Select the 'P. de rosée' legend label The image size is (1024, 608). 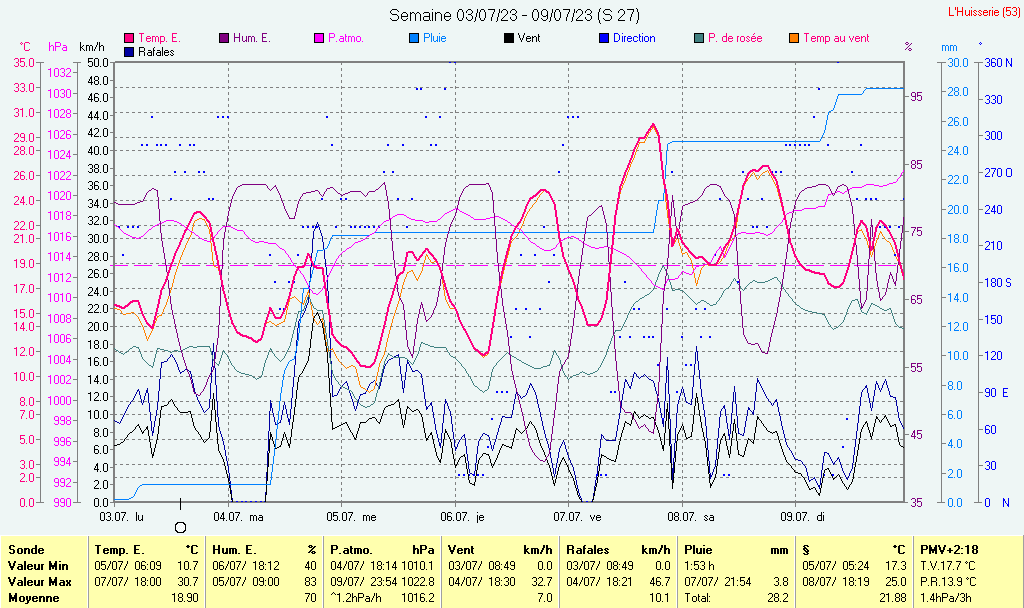coord(735,39)
